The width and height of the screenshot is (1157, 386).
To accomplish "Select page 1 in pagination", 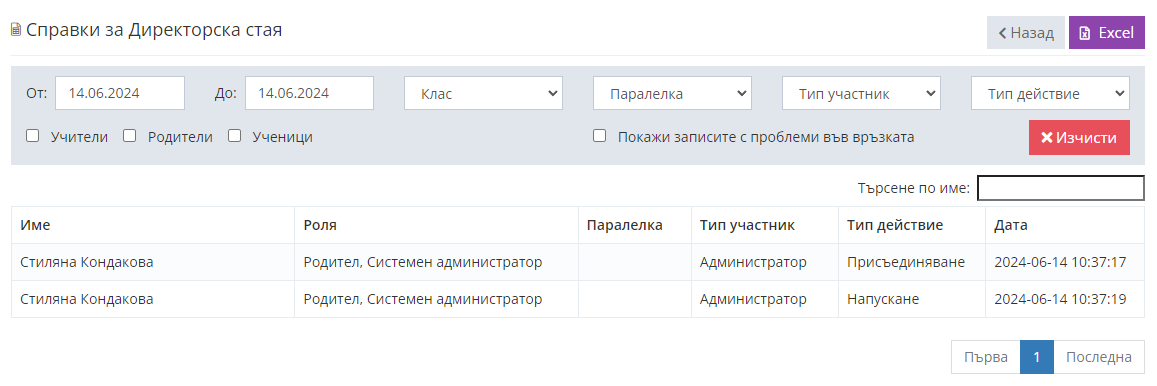I will coord(1037,357).
